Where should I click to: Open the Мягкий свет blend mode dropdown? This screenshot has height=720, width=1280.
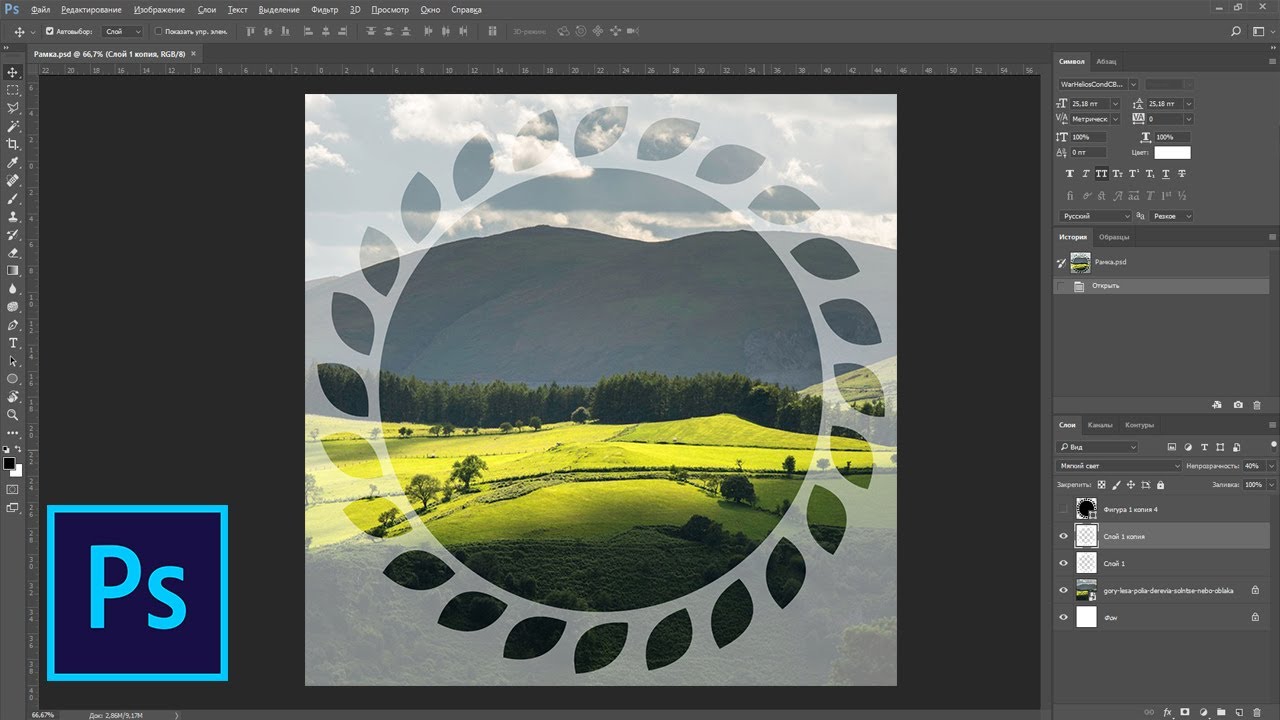(x=1120, y=466)
